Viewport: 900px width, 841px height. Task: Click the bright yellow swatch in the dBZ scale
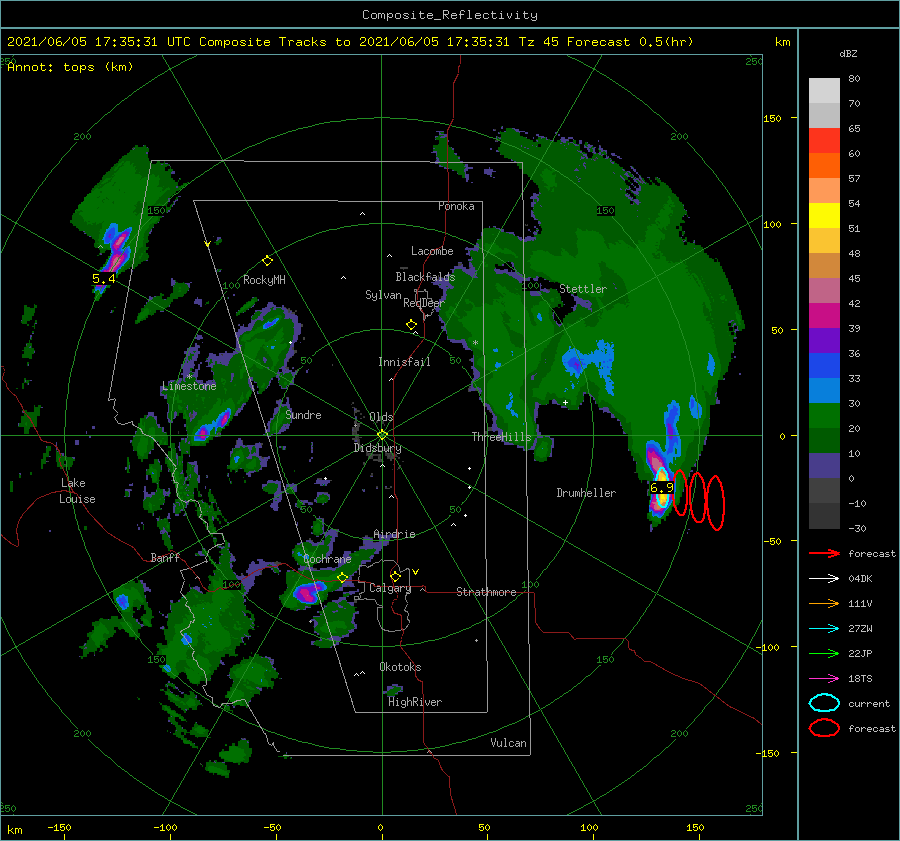click(x=824, y=216)
